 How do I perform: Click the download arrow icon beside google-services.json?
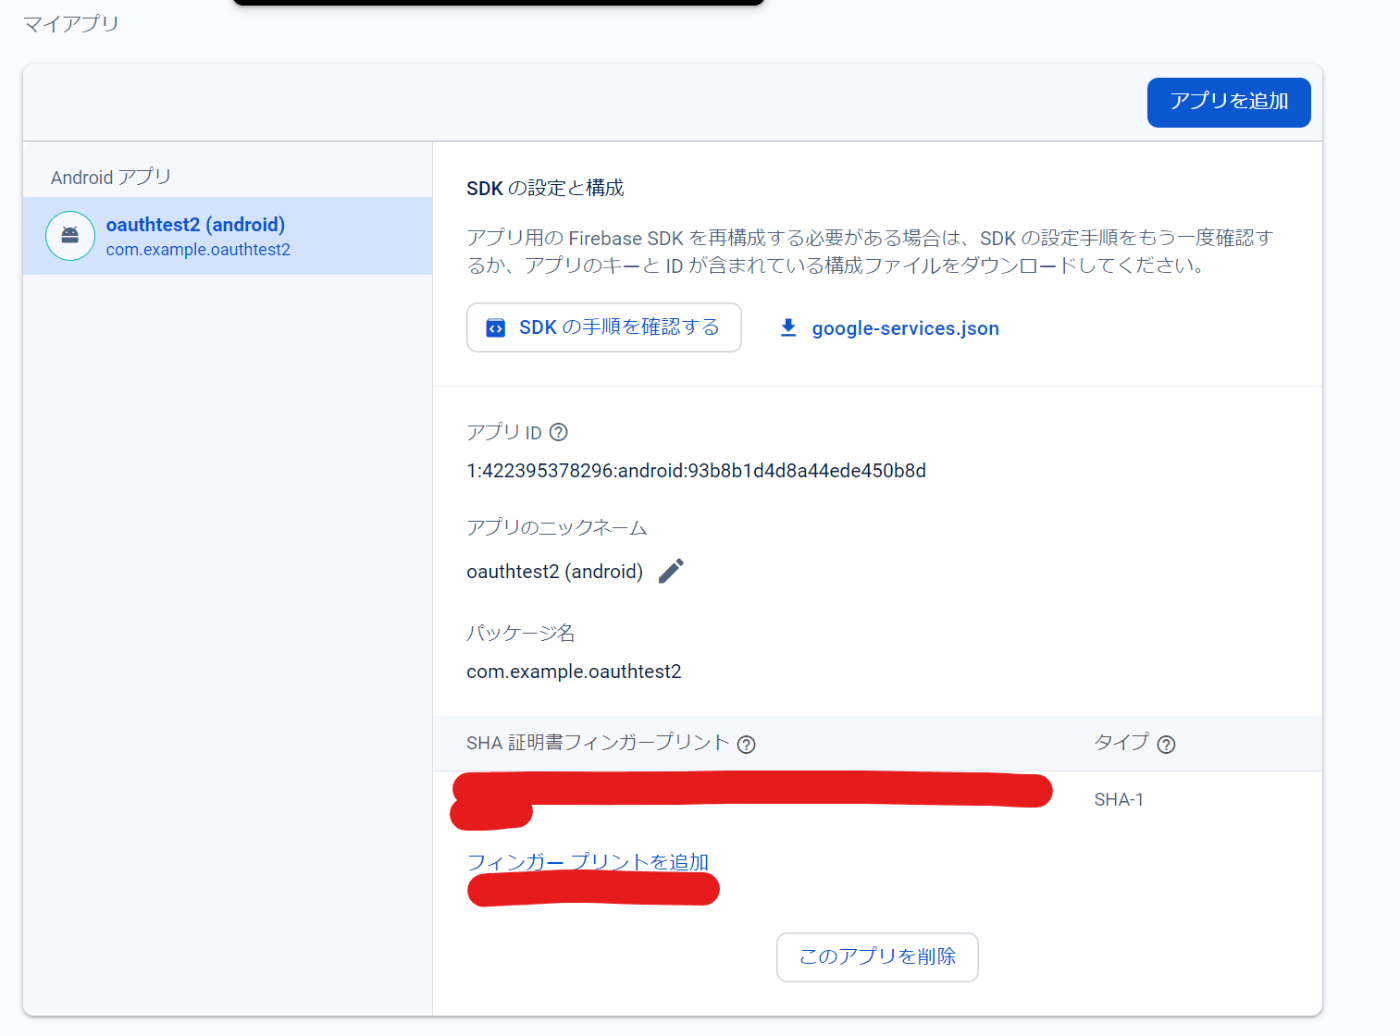coord(788,328)
